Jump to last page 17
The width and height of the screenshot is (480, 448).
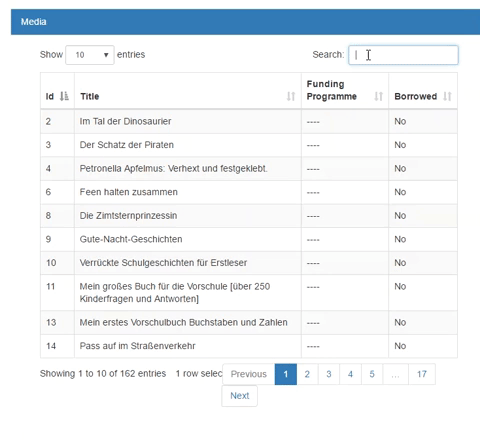click(422, 374)
